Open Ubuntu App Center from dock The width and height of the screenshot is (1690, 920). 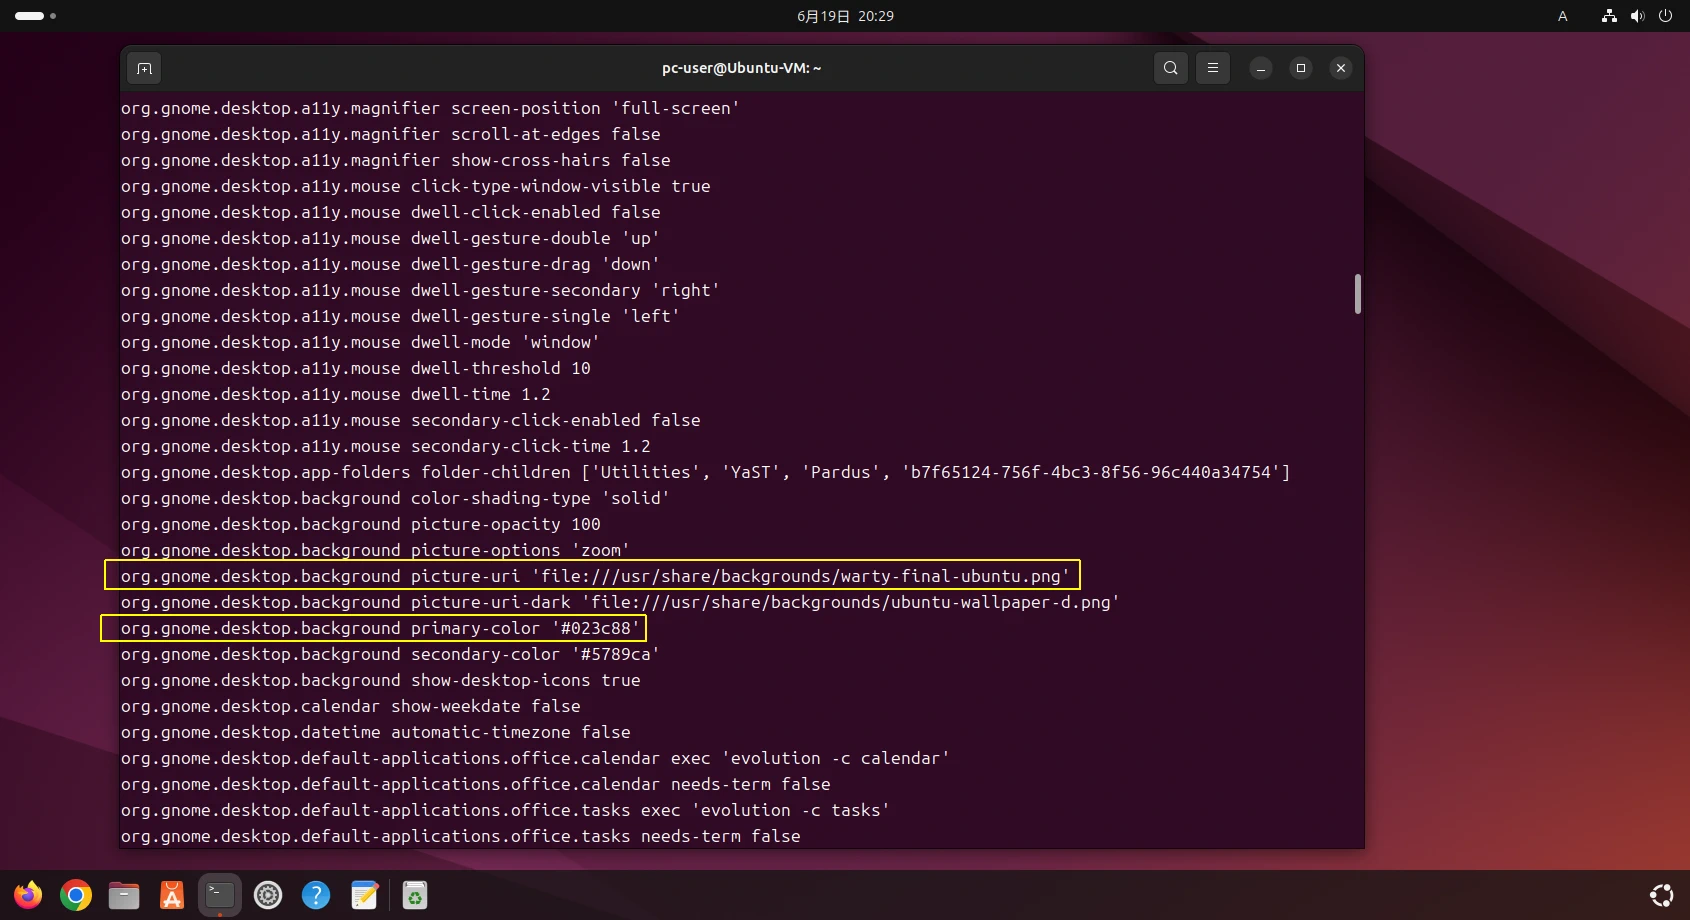(x=172, y=895)
